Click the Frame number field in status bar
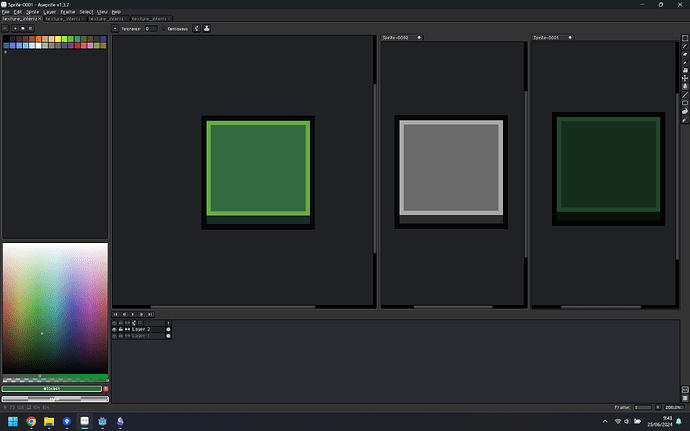 click(642, 407)
